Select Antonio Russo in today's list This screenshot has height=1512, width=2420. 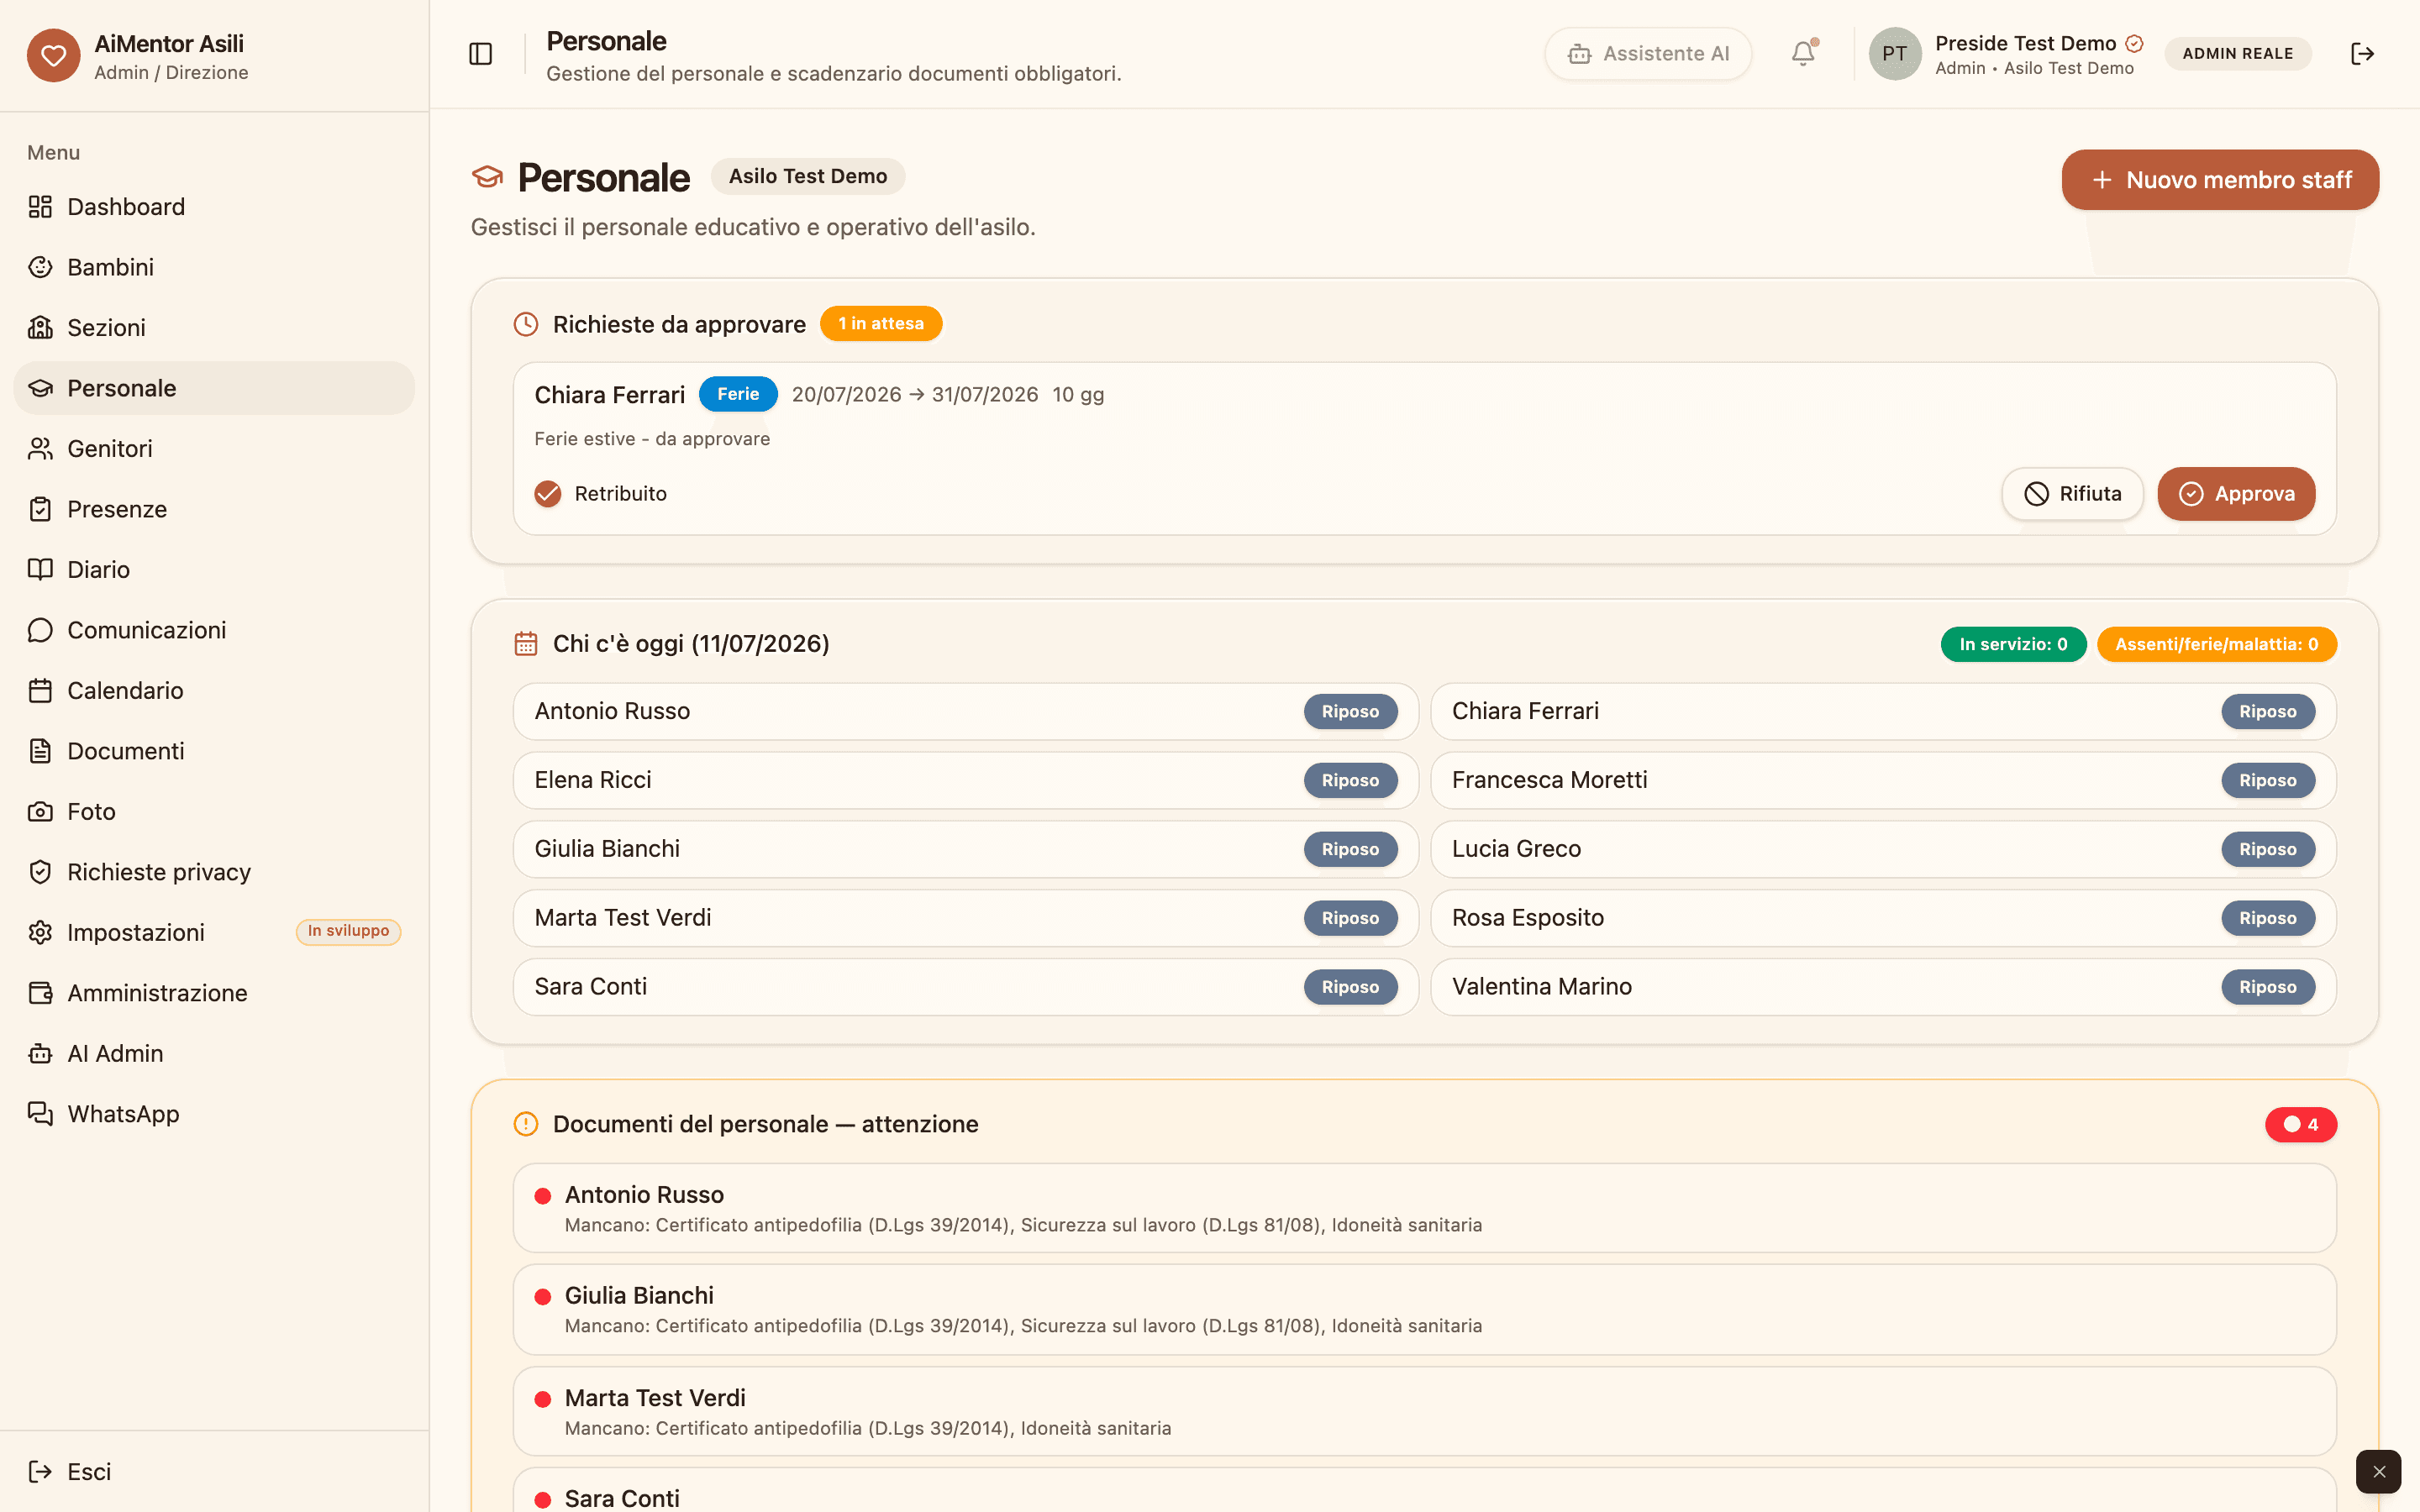point(965,711)
